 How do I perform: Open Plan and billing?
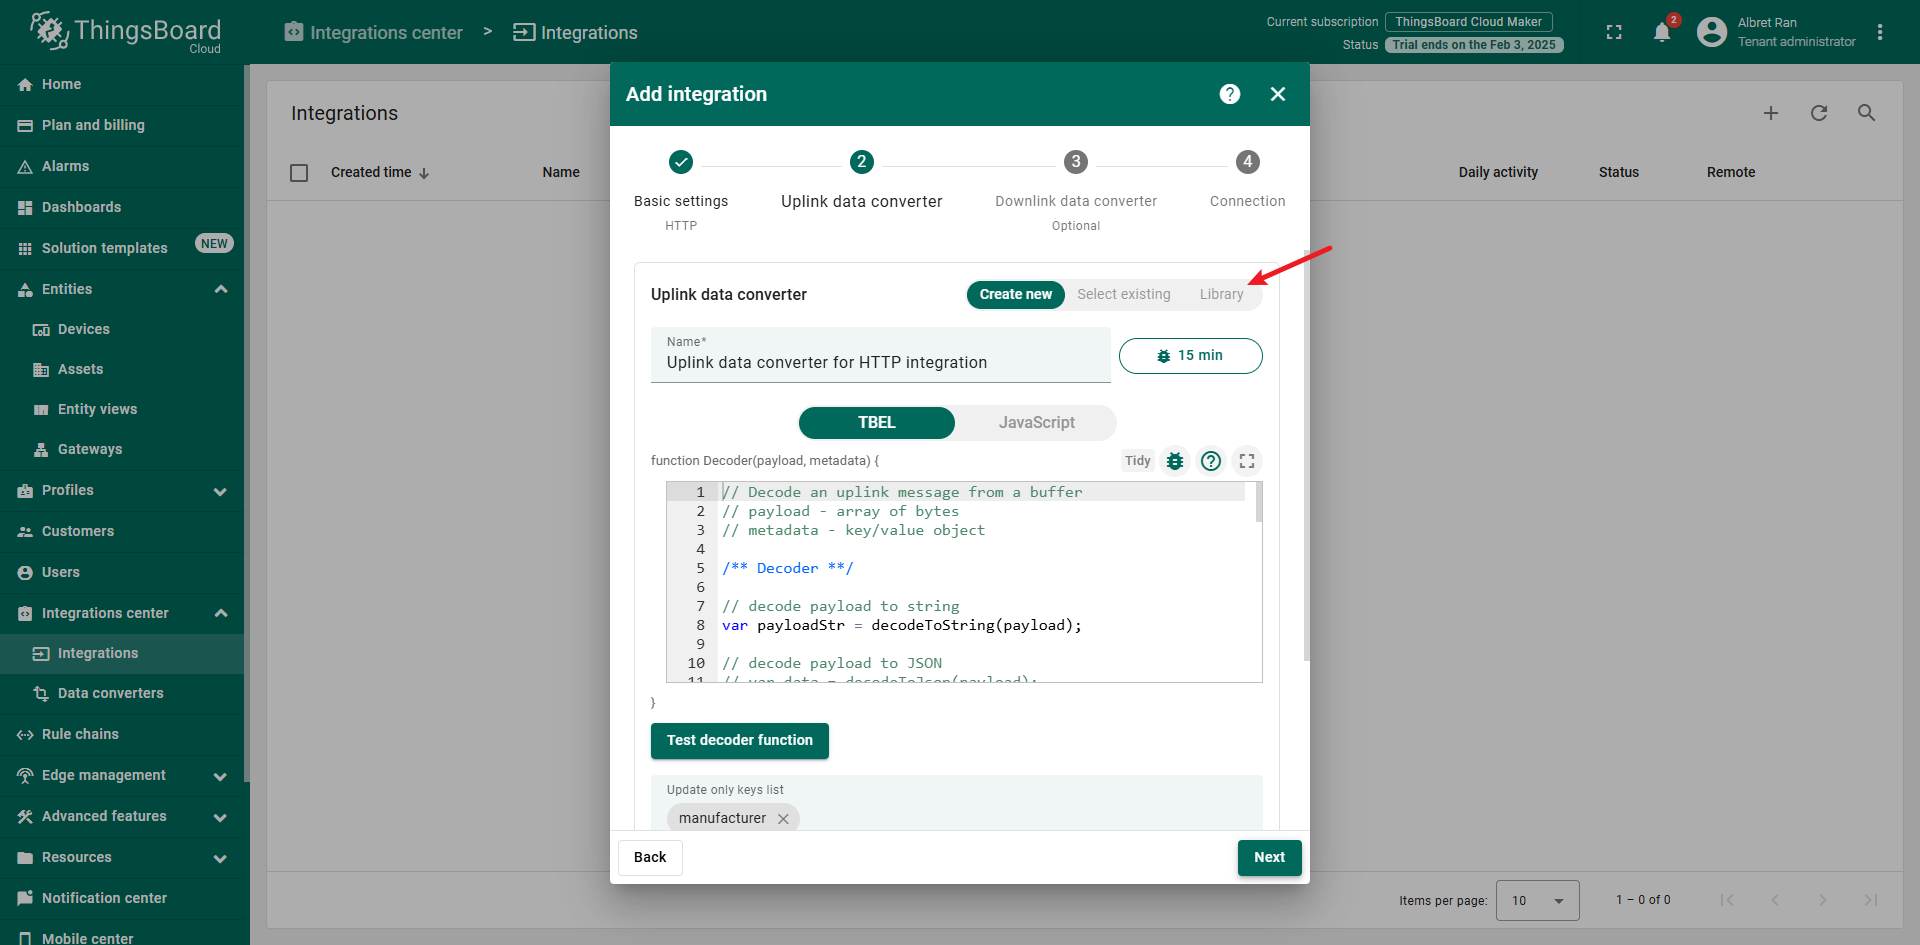pyautogui.click(x=121, y=125)
